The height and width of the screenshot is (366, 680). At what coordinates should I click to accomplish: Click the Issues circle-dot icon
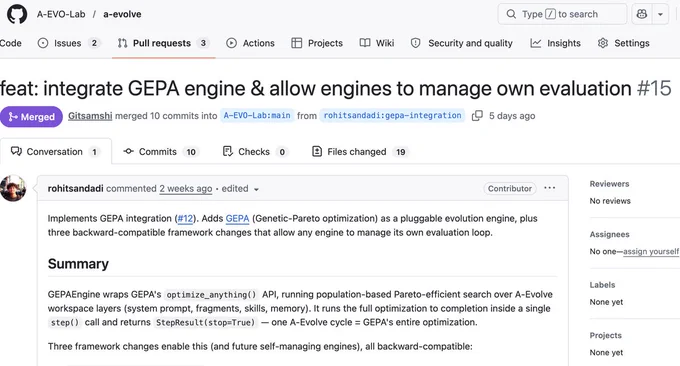(x=43, y=43)
